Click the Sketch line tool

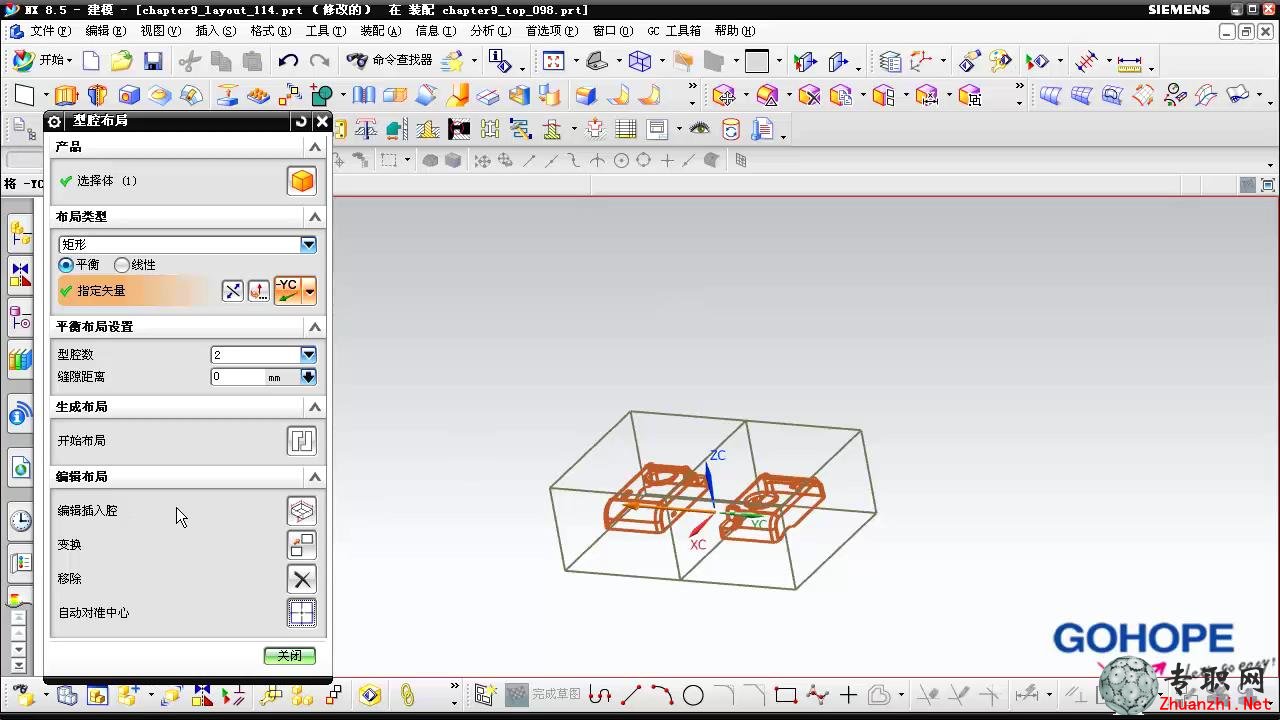pyautogui.click(x=631, y=695)
